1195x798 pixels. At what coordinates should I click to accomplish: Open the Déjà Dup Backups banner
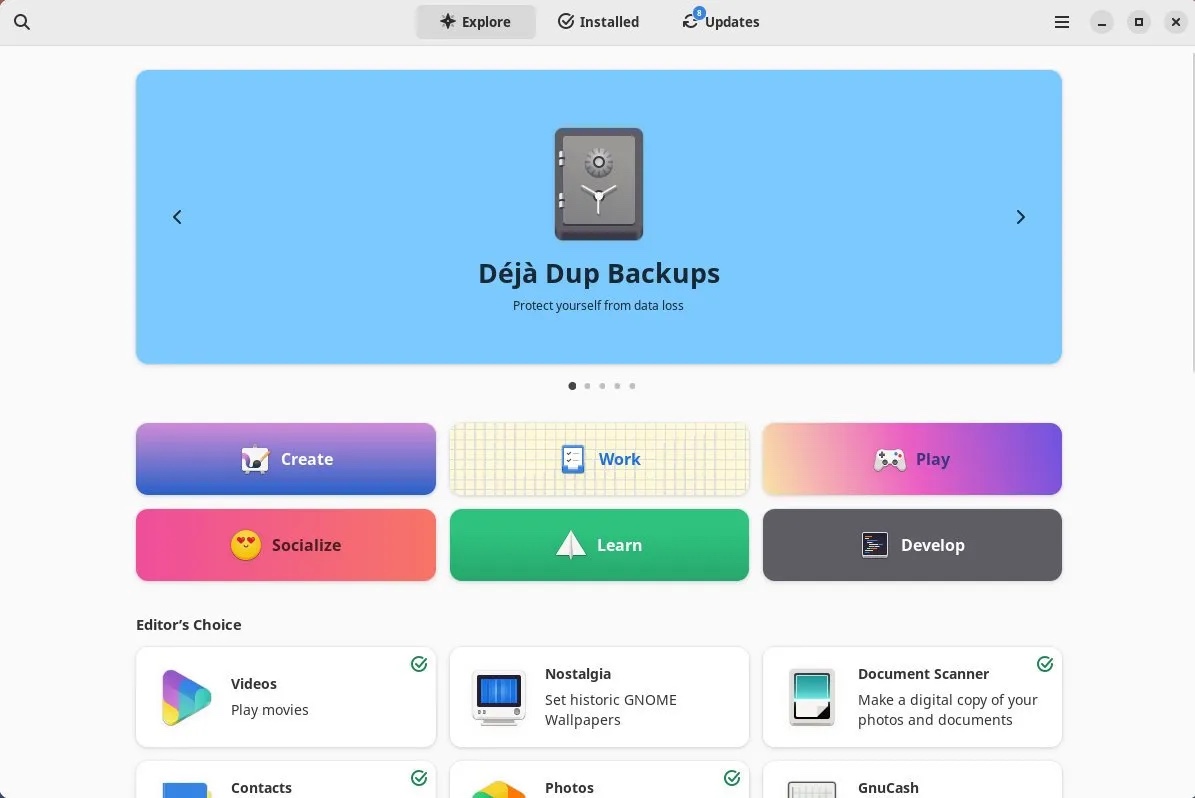coord(598,273)
